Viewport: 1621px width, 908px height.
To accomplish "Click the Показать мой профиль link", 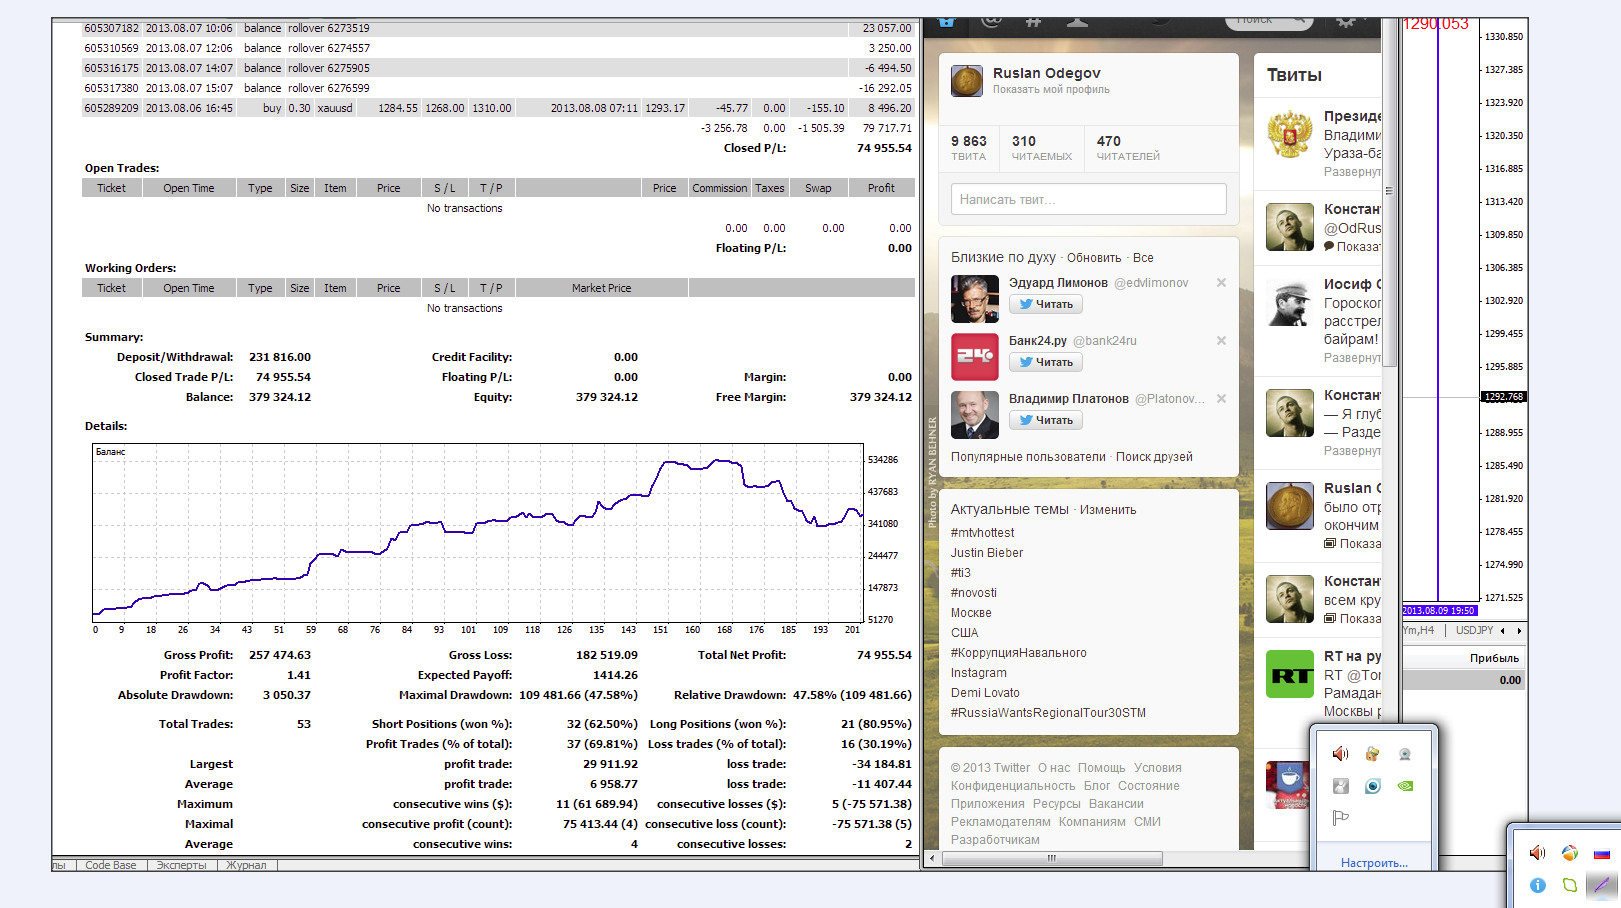I will (x=1051, y=90).
